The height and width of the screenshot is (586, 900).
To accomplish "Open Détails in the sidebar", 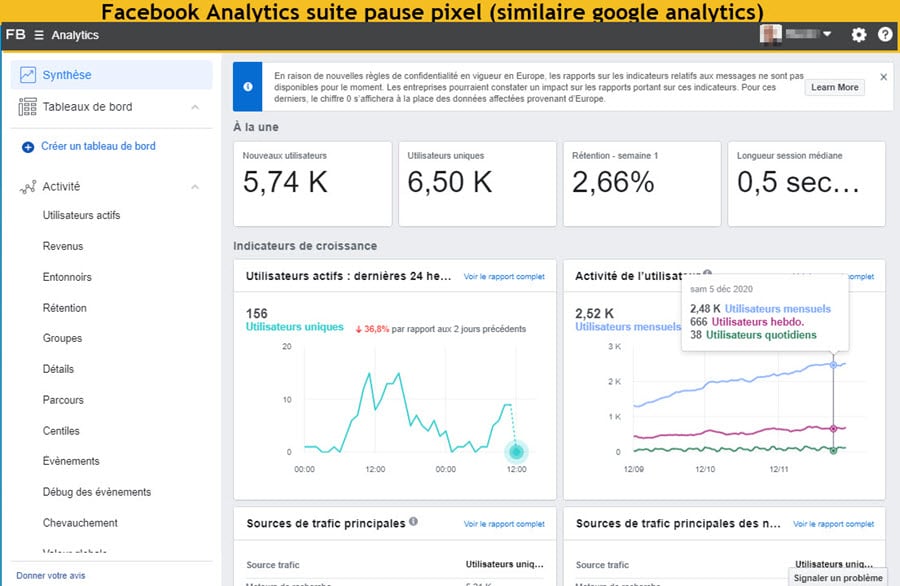I will click(x=59, y=369).
